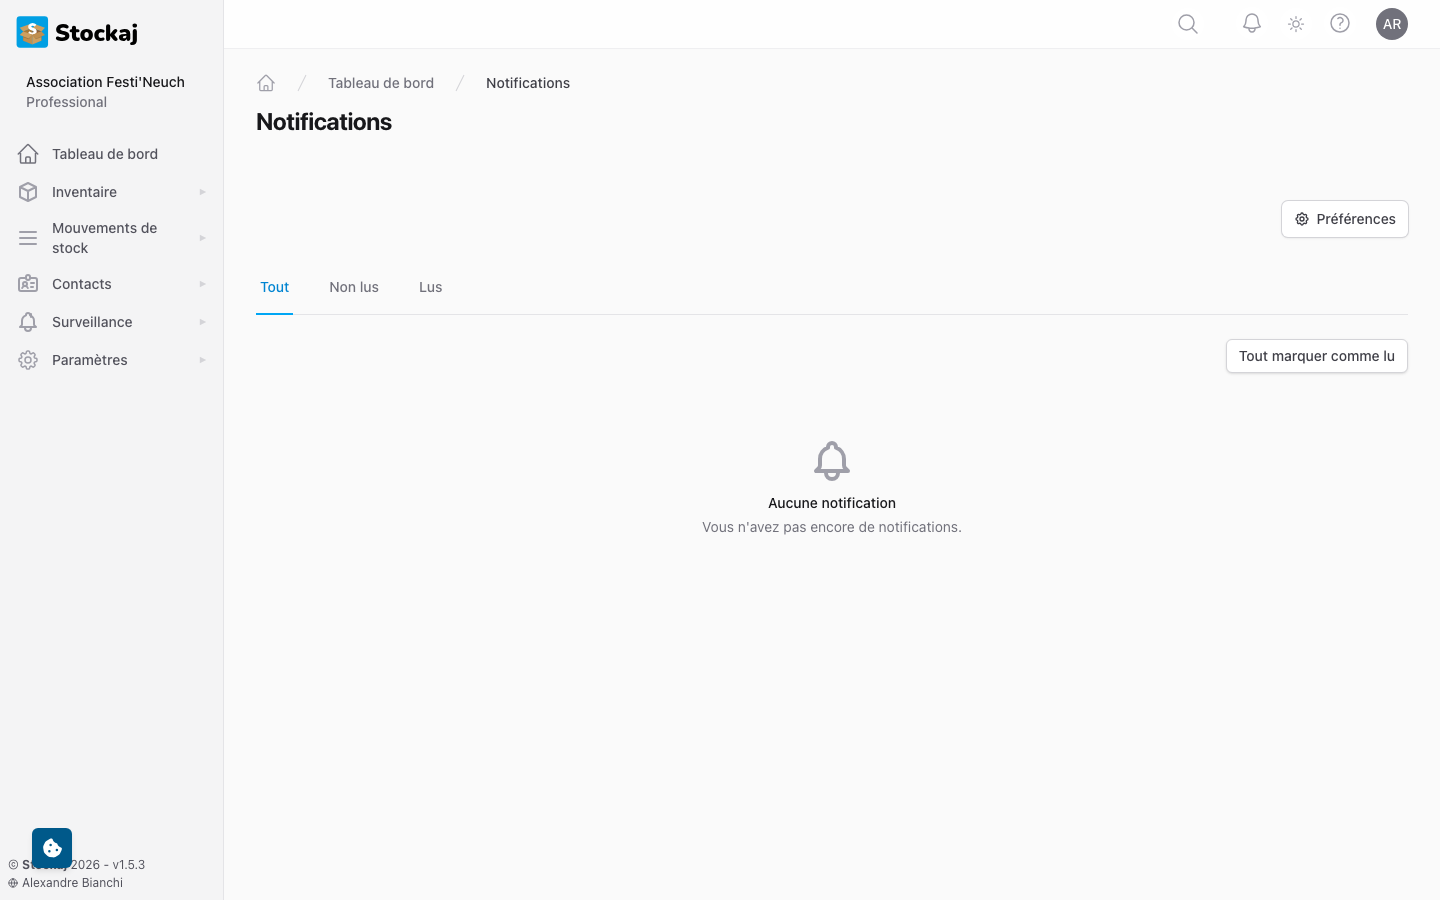Click the Association Festi'Neuch organization name
This screenshot has width=1440, height=900.
[x=105, y=82]
